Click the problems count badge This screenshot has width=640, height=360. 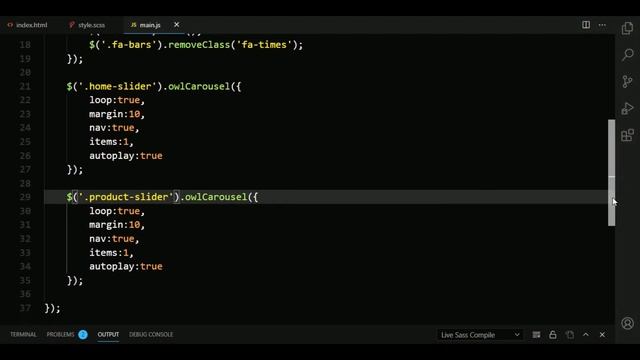83,335
